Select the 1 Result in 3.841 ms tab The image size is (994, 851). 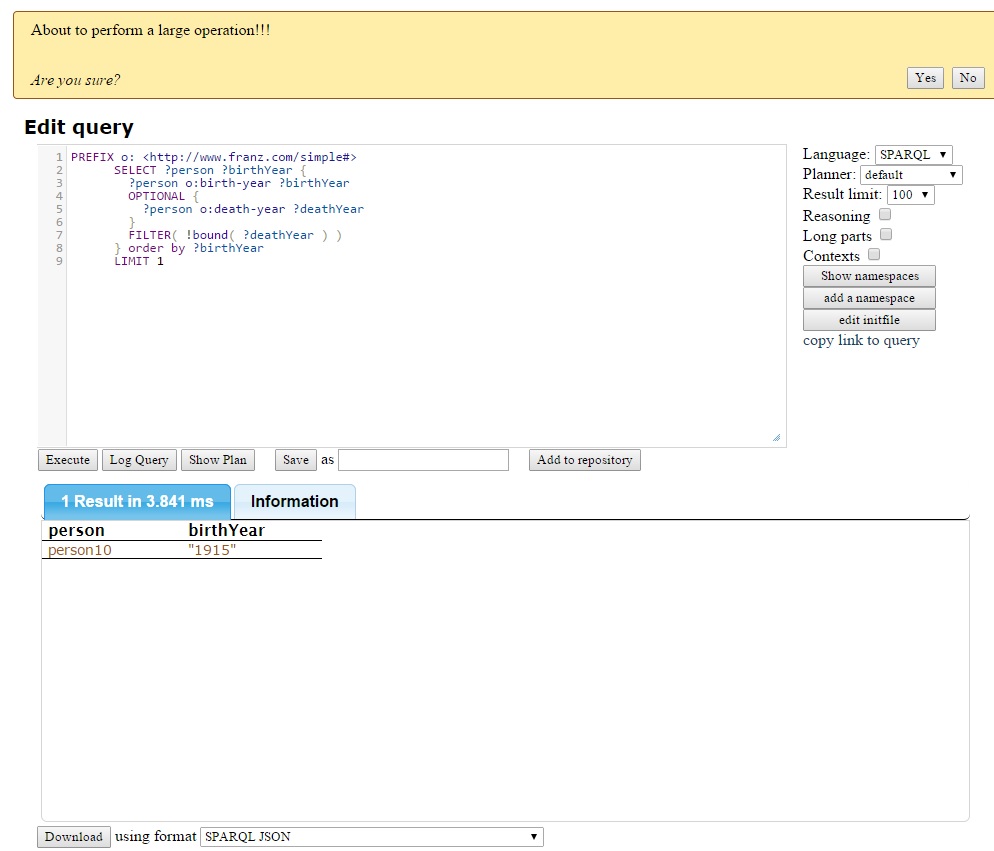click(137, 502)
